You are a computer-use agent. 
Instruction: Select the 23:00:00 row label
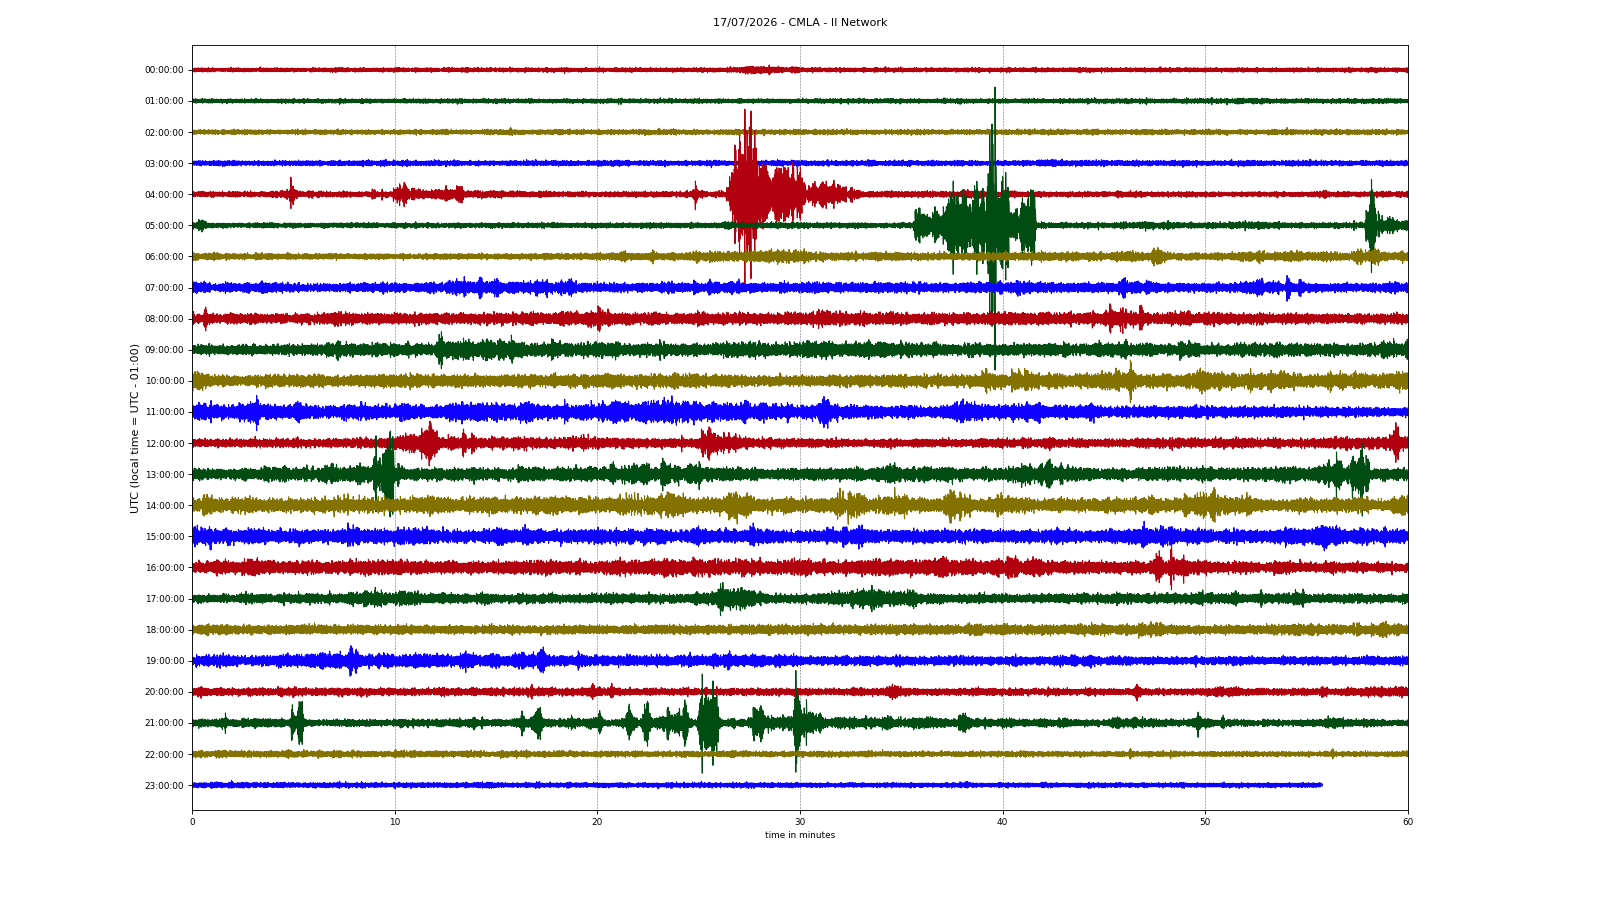pyautogui.click(x=164, y=785)
